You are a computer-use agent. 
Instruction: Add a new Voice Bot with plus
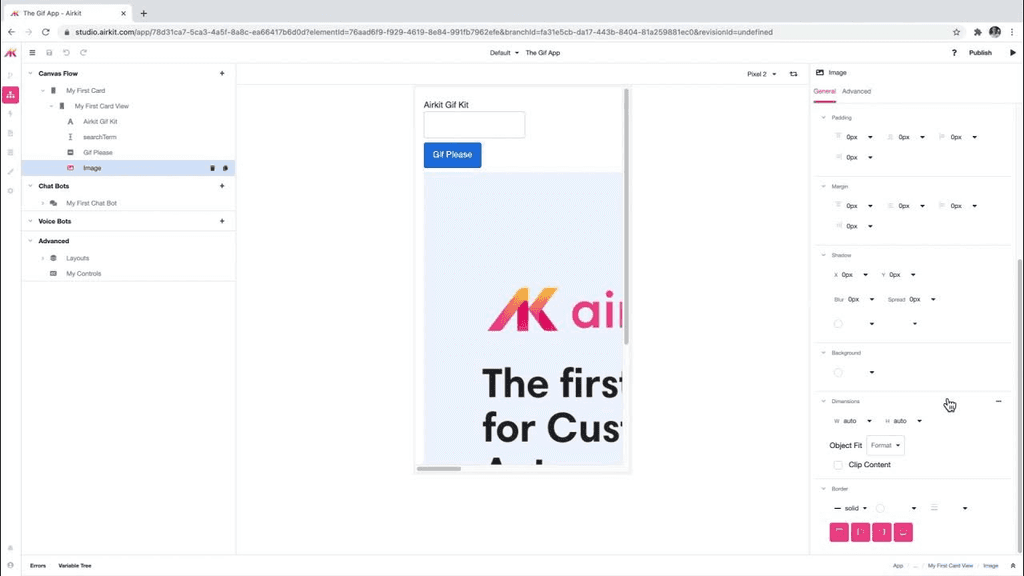click(222, 221)
